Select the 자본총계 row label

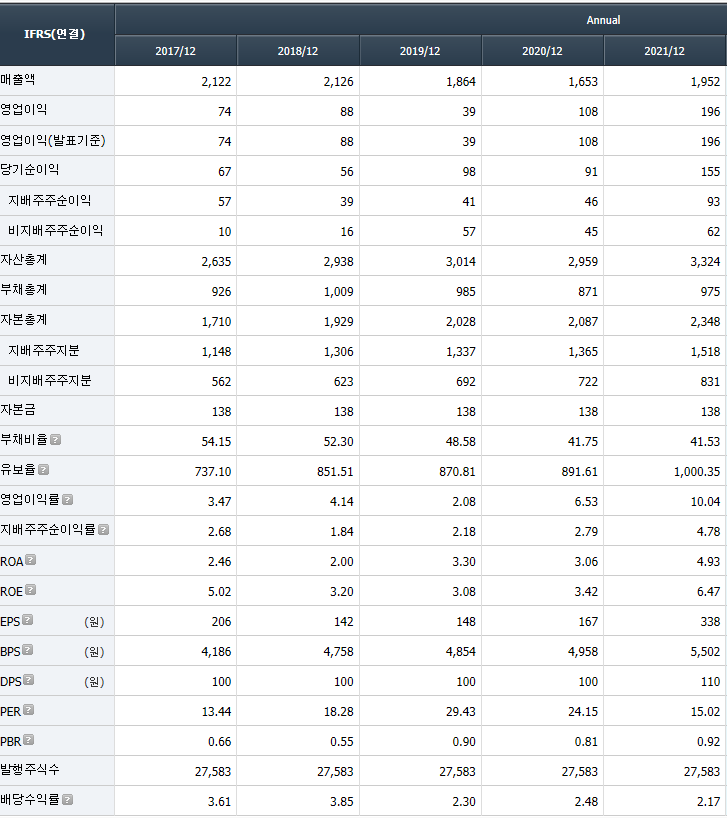pos(23,320)
